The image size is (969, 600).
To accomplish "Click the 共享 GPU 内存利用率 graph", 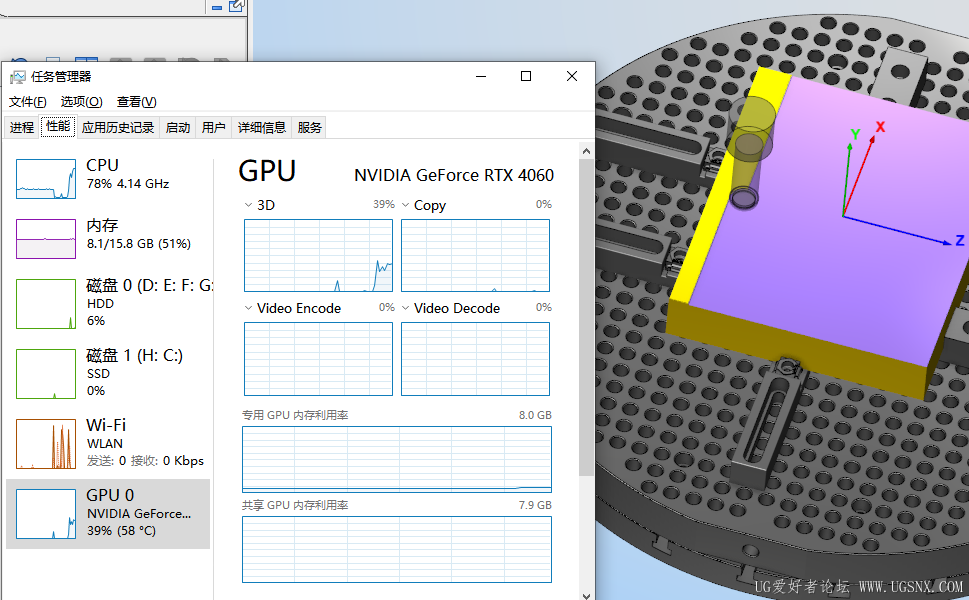I will 397,549.
